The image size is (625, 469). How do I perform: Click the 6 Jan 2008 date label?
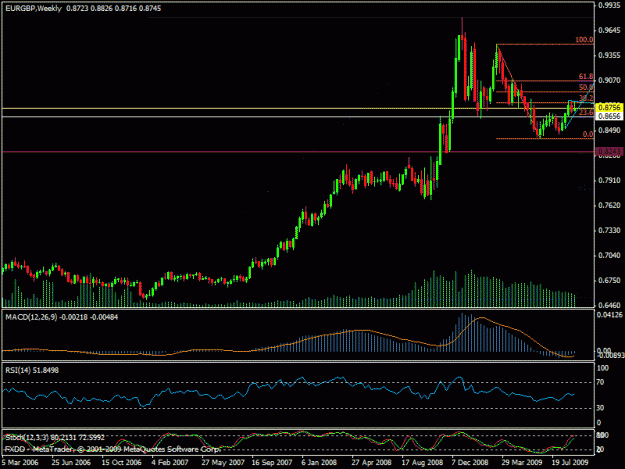coord(319,463)
